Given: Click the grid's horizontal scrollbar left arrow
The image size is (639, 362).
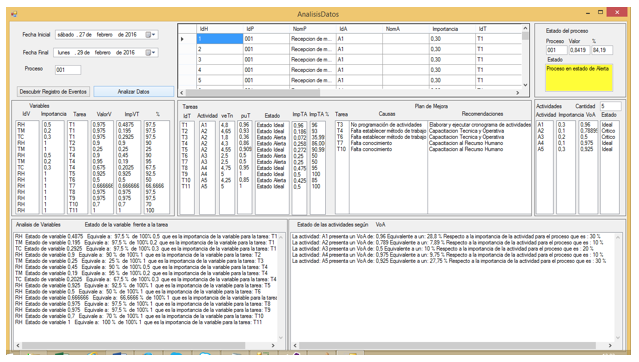Looking at the screenshot, I should coord(182,93).
